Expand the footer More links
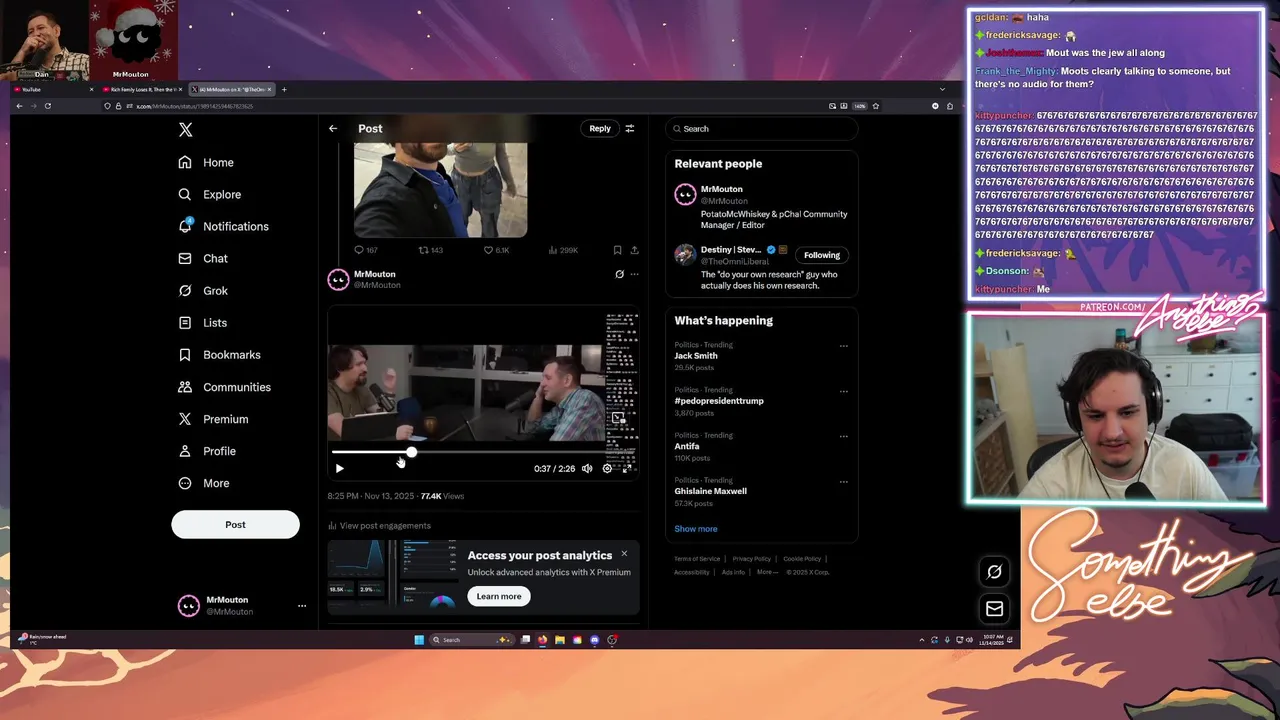The height and width of the screenshot is (720, 1280). [767, 572]
